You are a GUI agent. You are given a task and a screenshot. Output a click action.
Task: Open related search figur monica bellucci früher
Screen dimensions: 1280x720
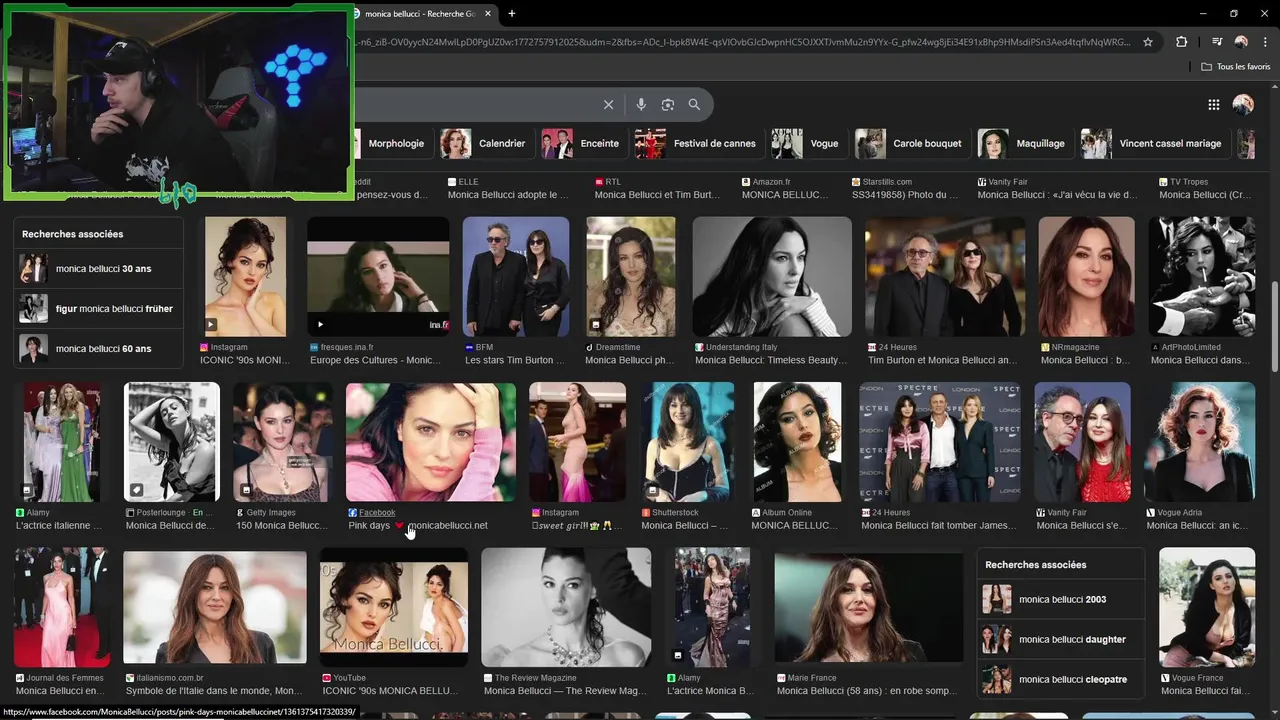(98, 308)
